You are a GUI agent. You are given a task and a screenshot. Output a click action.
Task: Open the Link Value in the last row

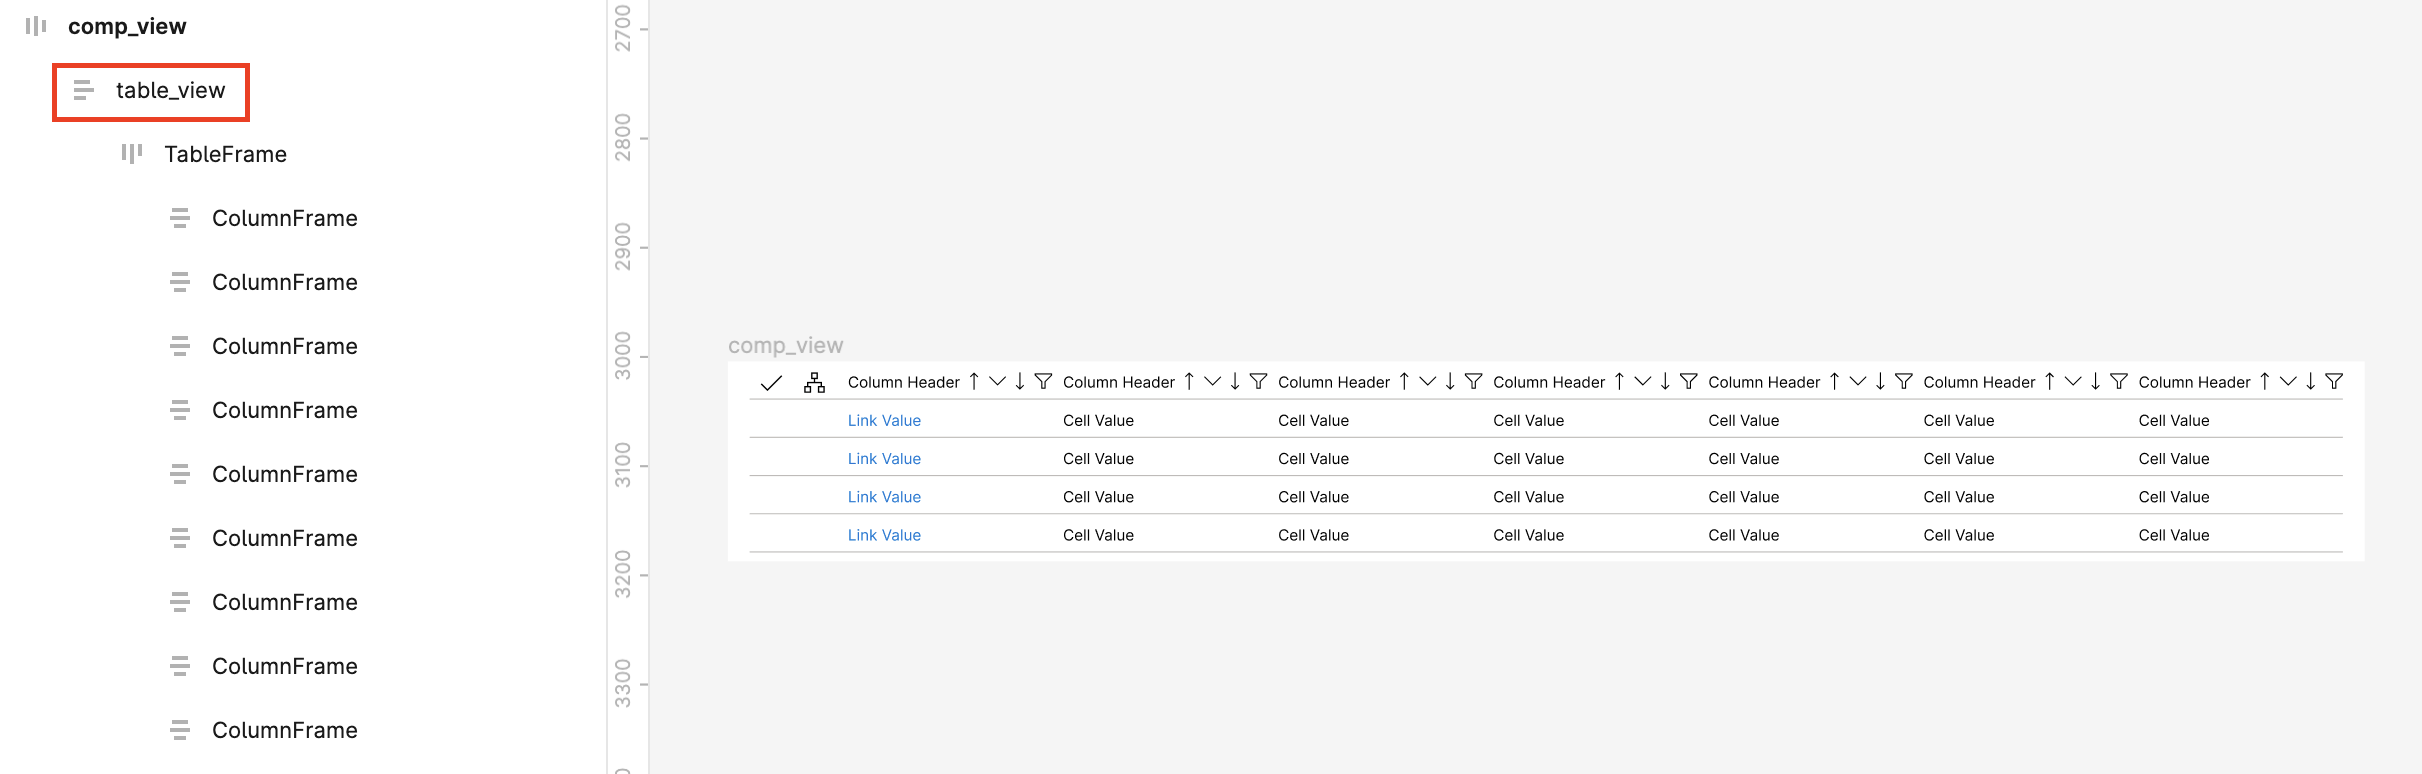point(884,536)
